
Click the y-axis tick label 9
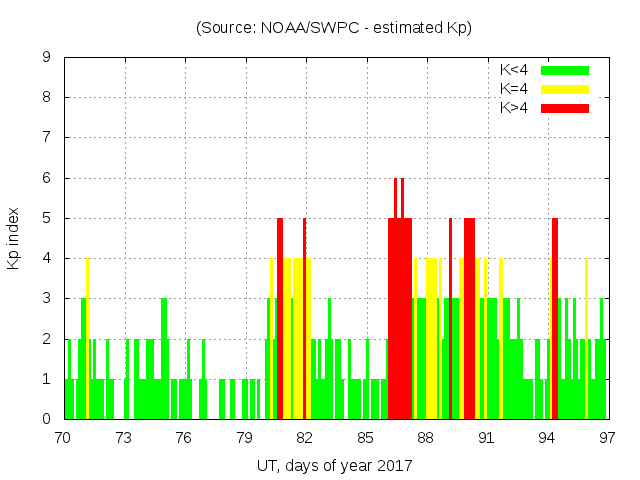point(47,58)
